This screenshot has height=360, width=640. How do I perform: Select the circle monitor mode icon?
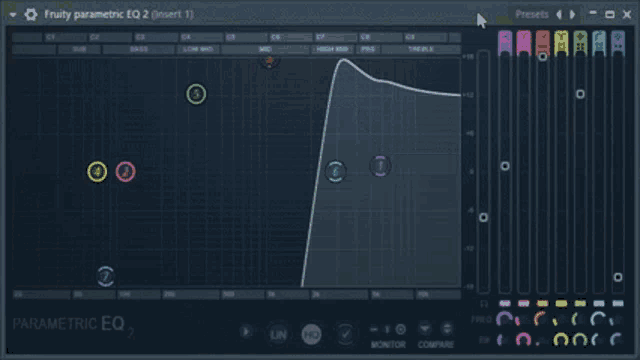[401, 329]
